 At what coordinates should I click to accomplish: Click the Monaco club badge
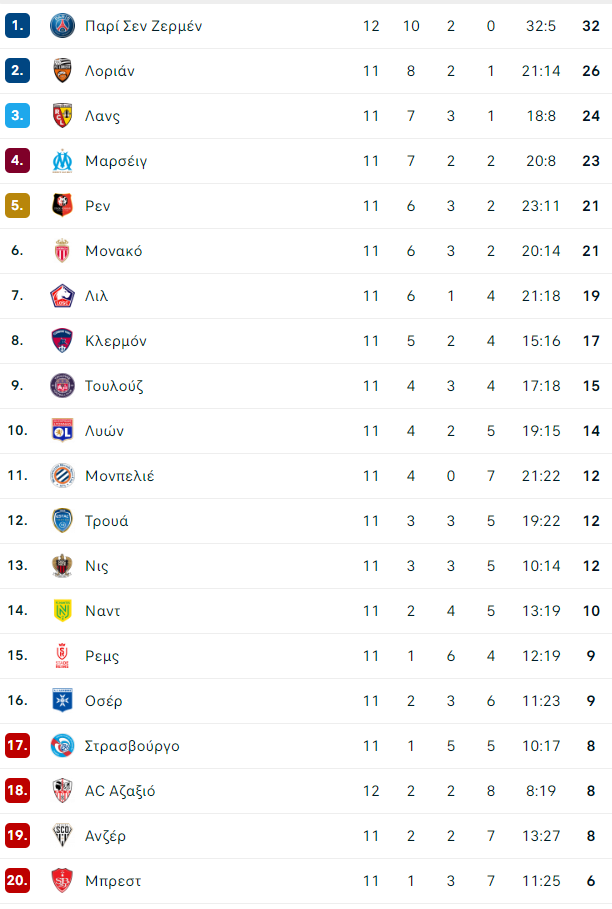click(62, 251)
